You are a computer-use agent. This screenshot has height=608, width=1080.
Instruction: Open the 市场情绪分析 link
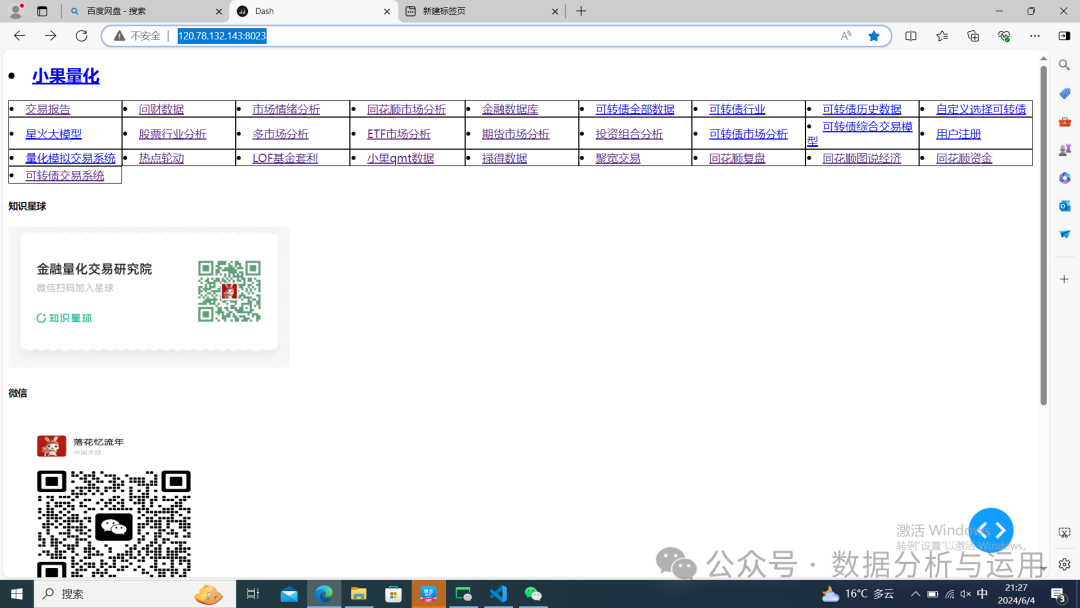pos(286,109)
